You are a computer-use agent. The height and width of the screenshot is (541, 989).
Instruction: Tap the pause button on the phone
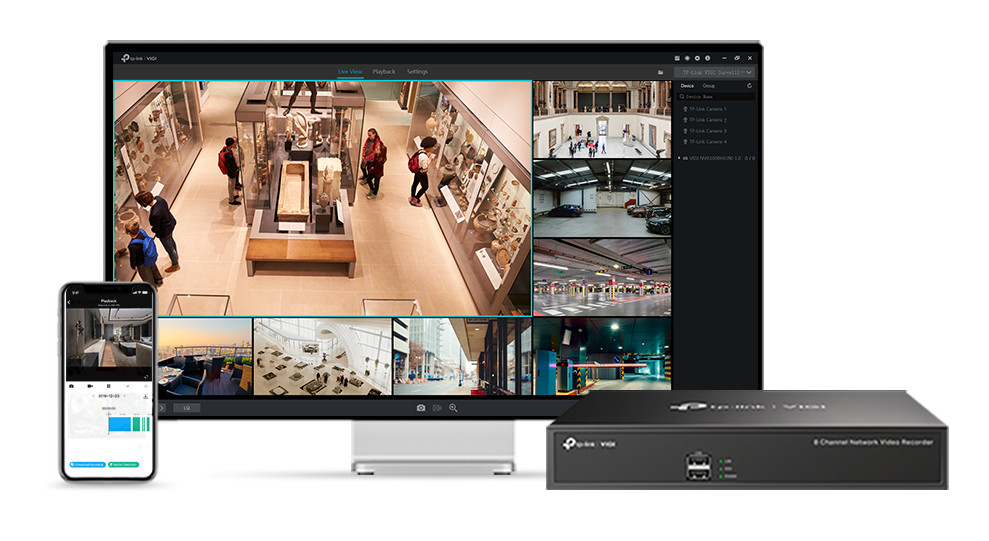tap(108, 385)
